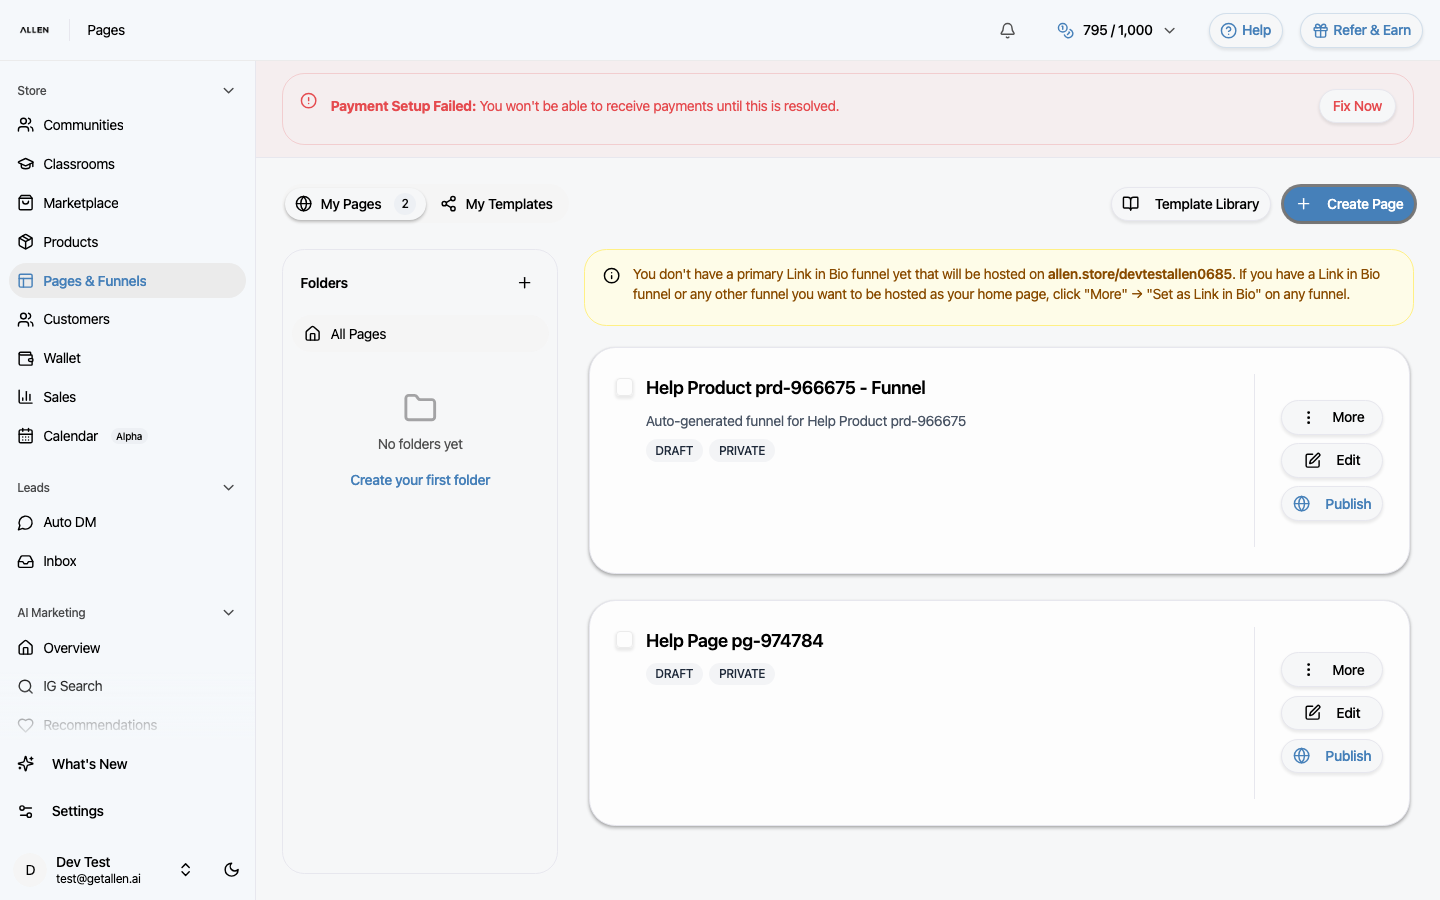Viewport: 1440px width, 900px height.
Task: Switch to the My Templates tab
Action: tap(498, 203)
